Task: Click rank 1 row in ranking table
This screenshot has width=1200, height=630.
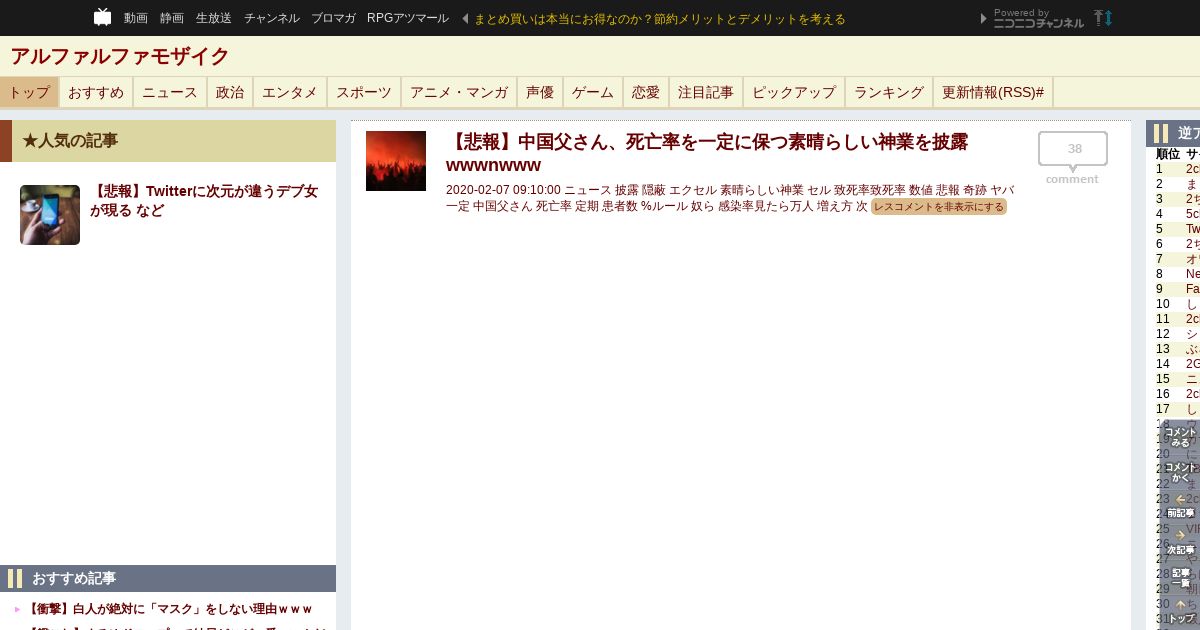Action: click(1177, 169)
